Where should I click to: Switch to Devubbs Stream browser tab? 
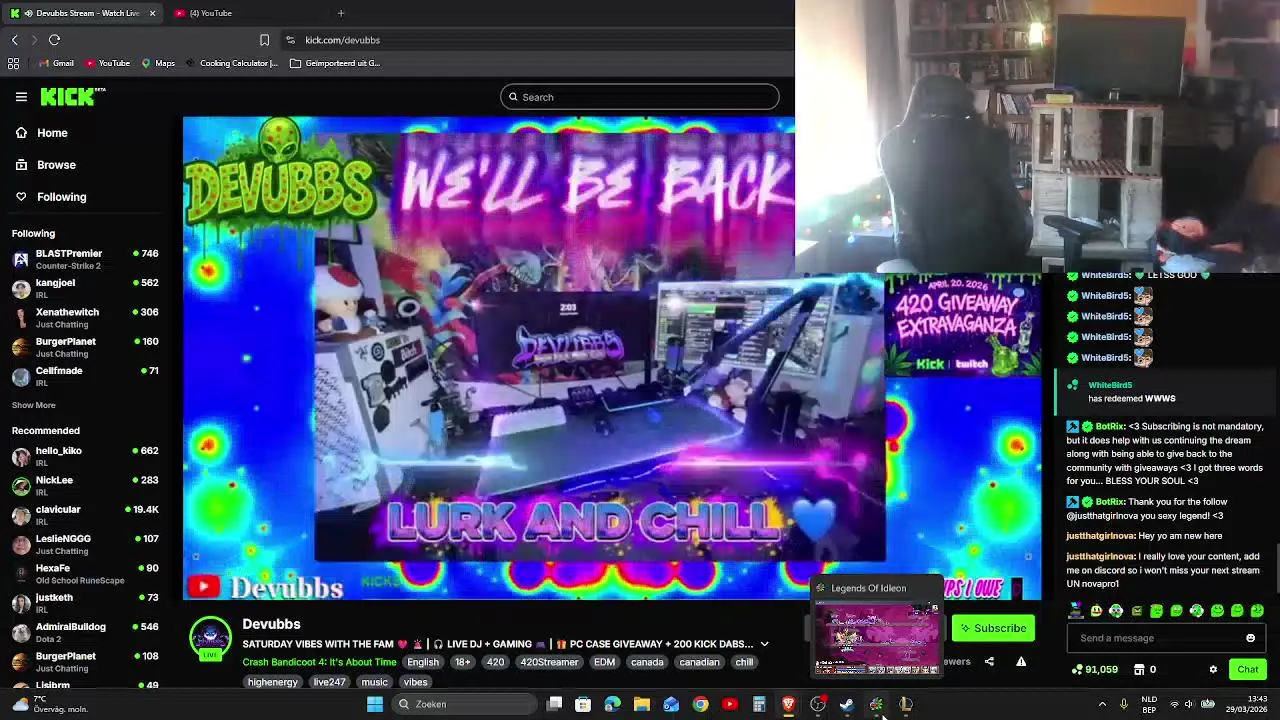pyautogui.click(x=82, y=13)
